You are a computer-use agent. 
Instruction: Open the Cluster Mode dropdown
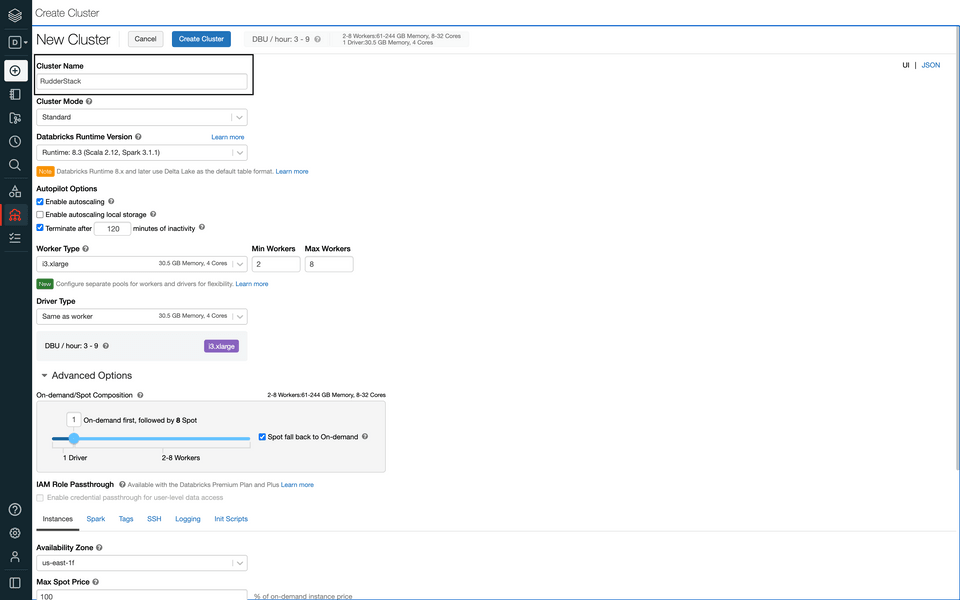pos(142,117)
